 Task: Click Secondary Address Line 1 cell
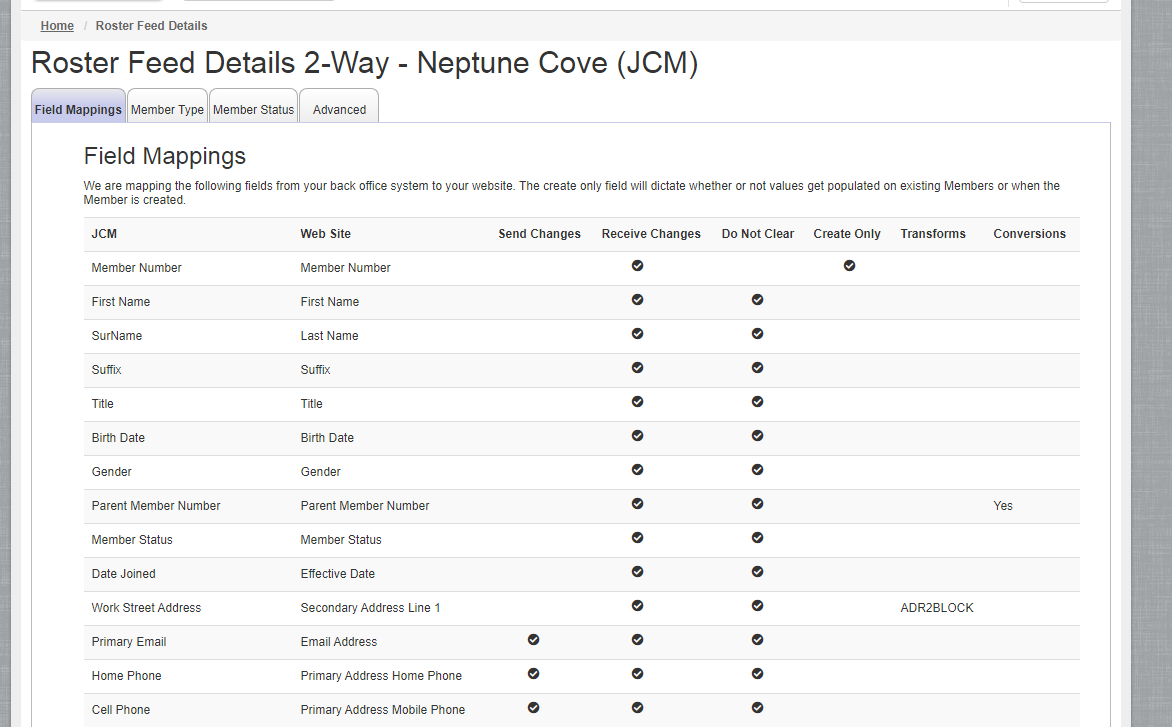pos(370,608)
